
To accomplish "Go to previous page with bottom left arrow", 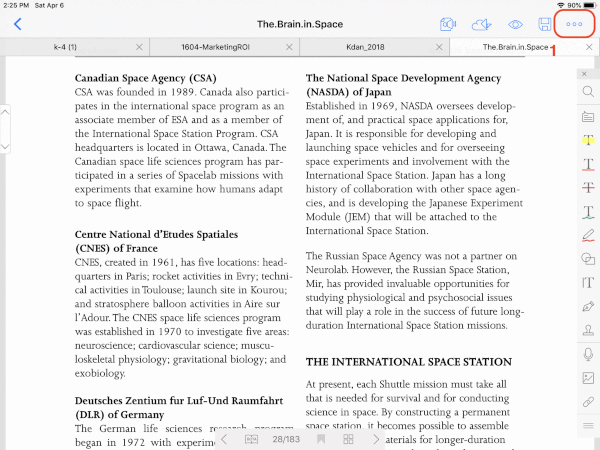I will pyautogui.click(x=224, y=439).
